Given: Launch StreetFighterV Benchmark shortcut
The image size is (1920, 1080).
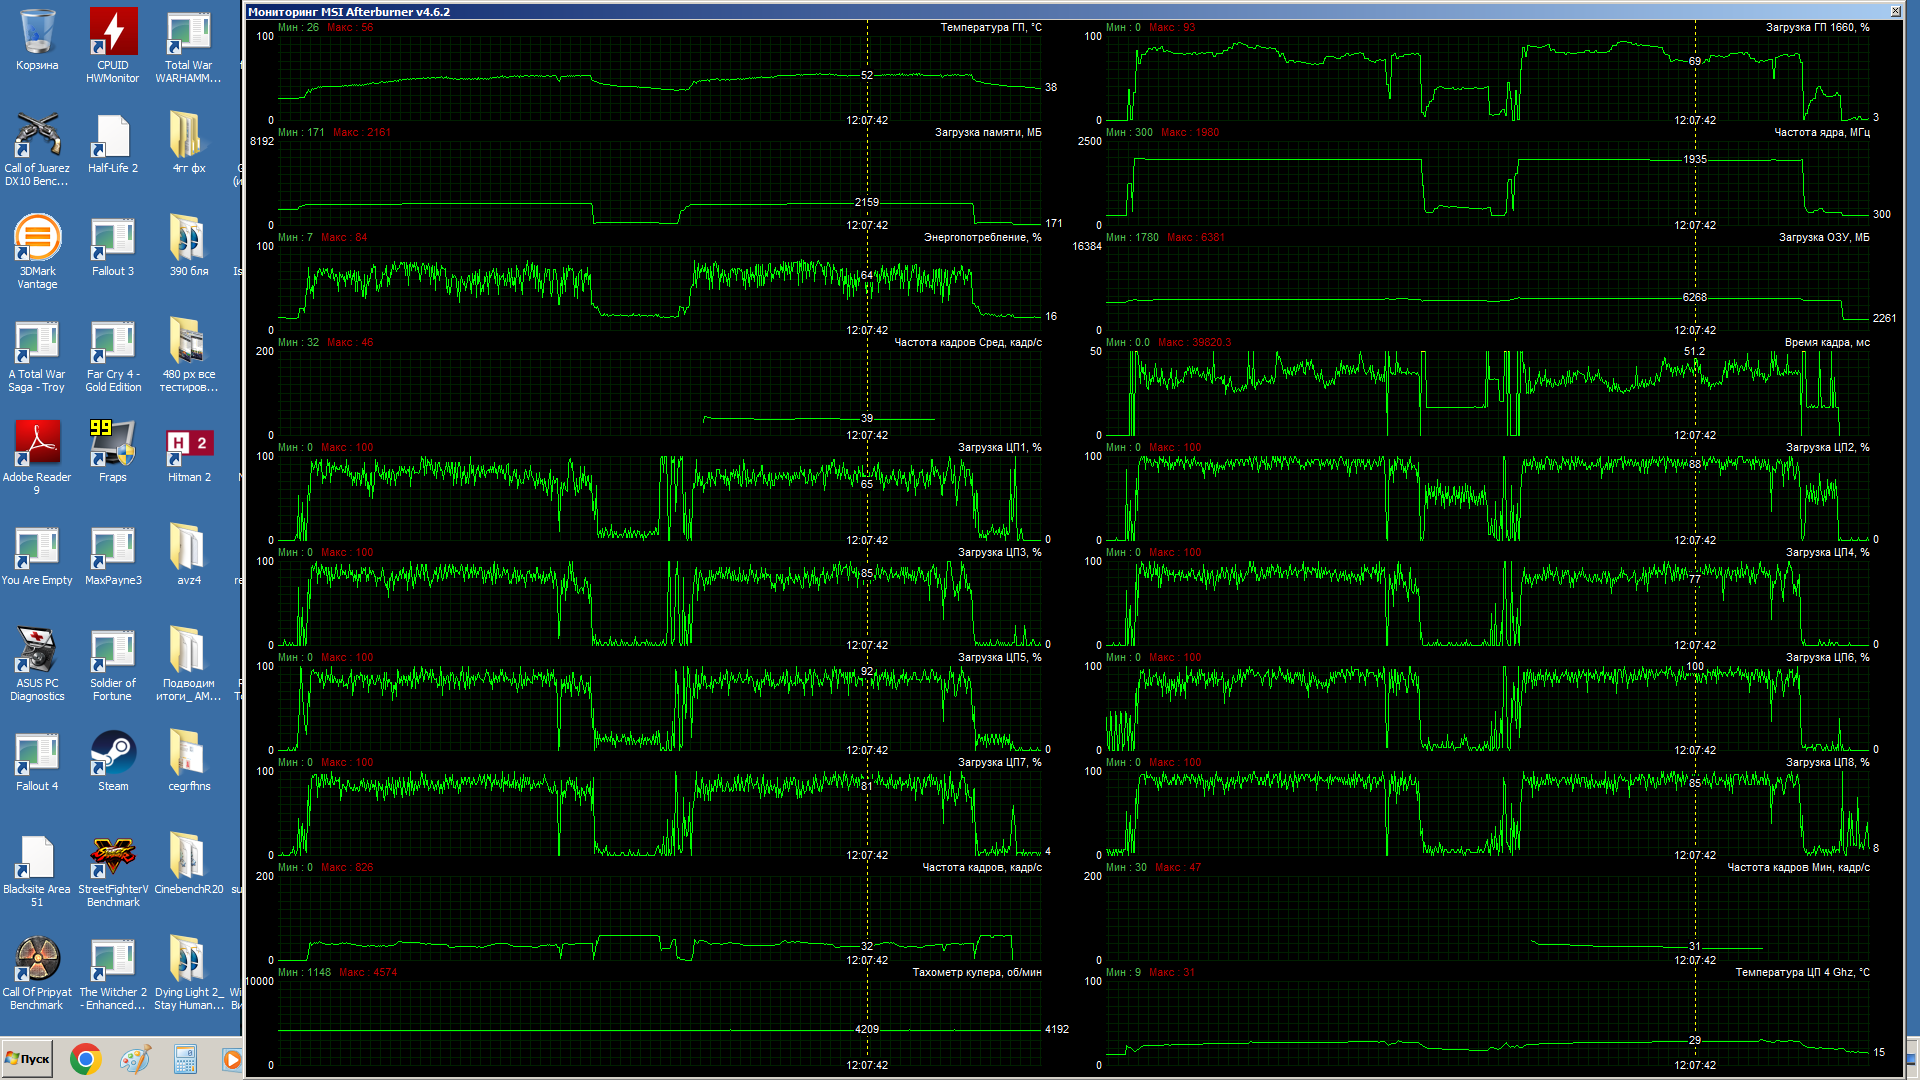Looking at the screenshot, I should 113,858.
